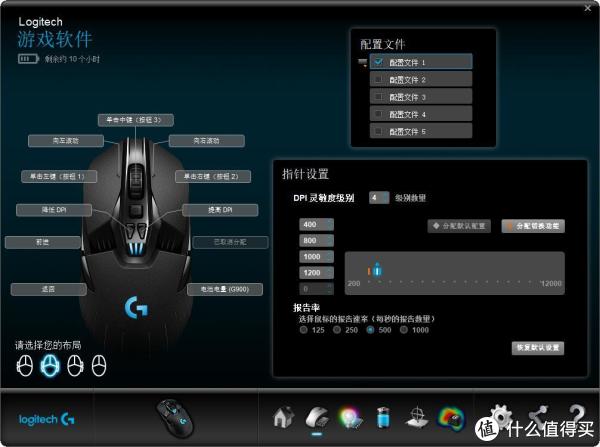Click the 向左滚动 assignment label

66,141
